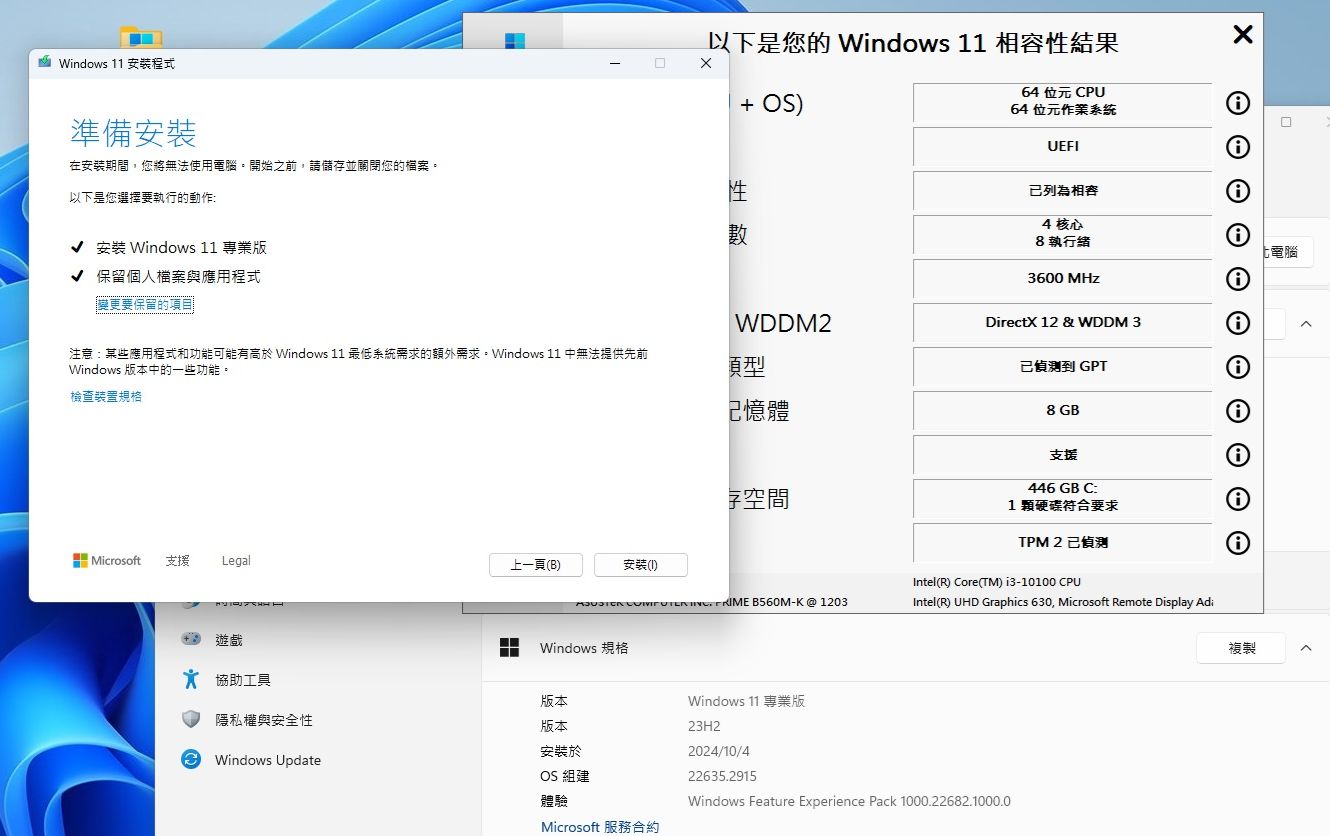Click the desktop folder icon behind setup window
1330x836 pixels.
141,37
